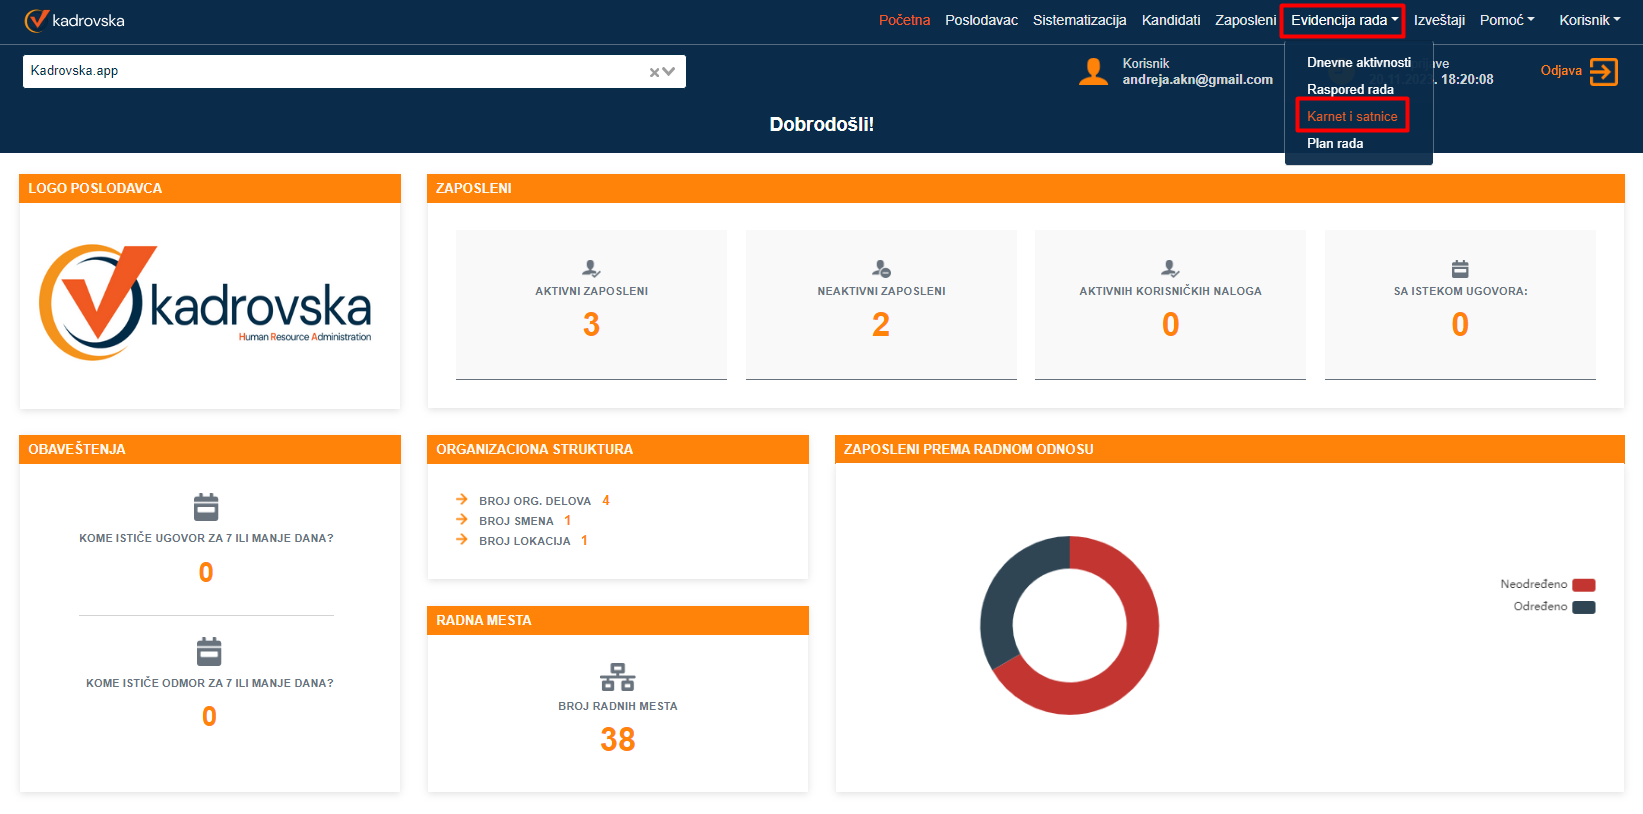Open the Korisnik dropdown menu
Screen dimensions: 1643x814
[x=1589, y=20]
